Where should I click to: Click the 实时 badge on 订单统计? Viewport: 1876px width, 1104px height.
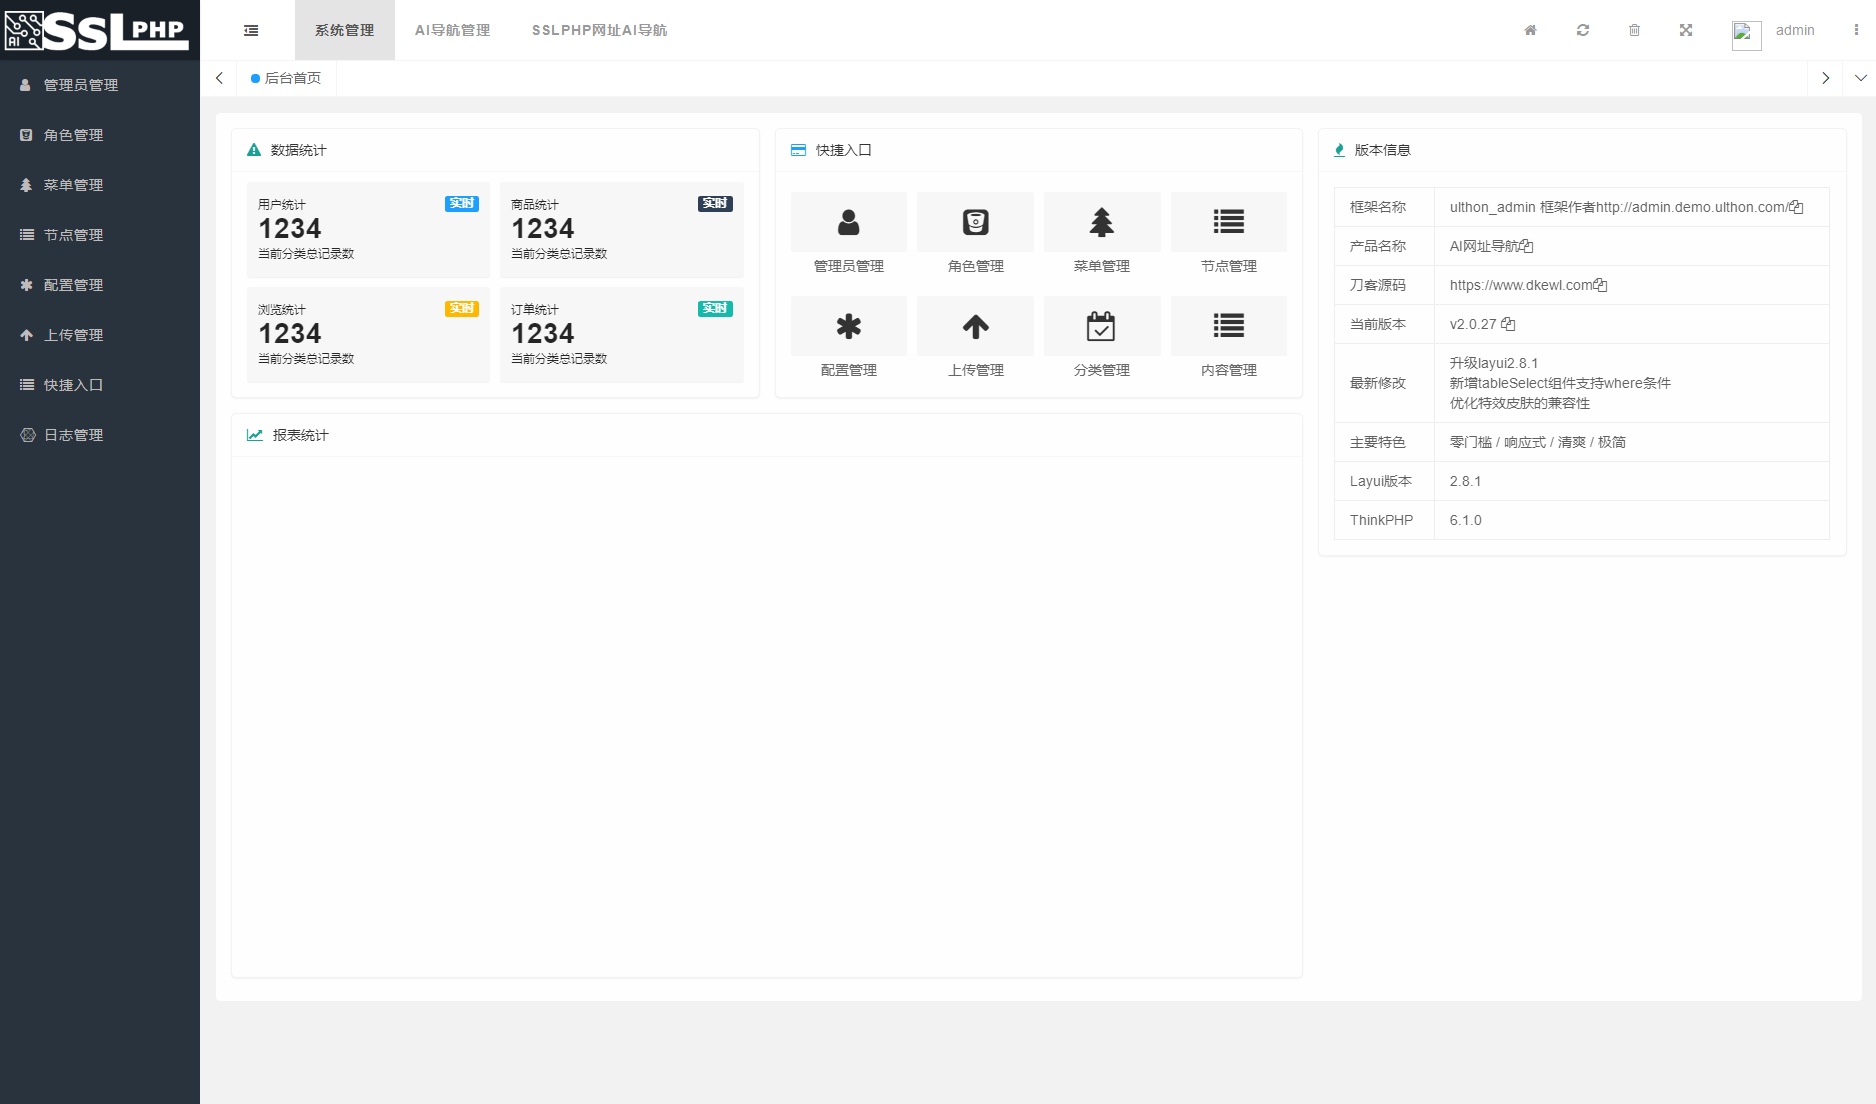point(714,309)
